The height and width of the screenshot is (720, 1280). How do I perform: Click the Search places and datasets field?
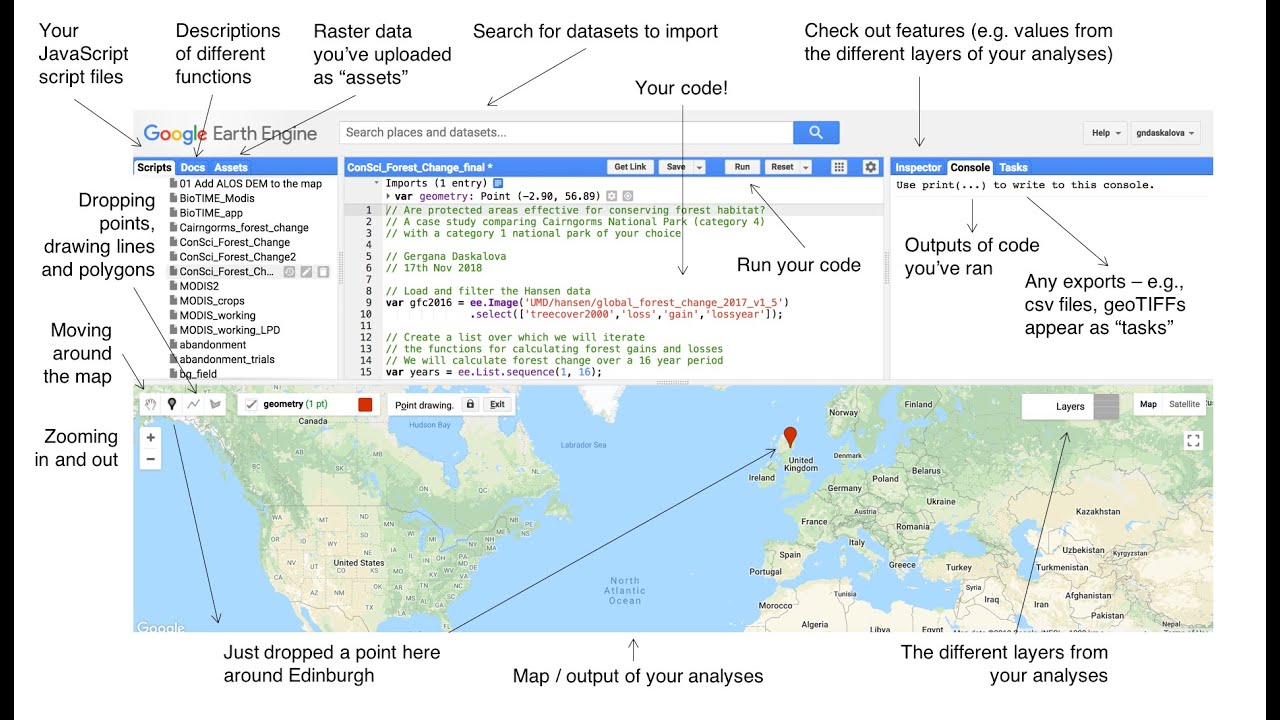(567, 132)
